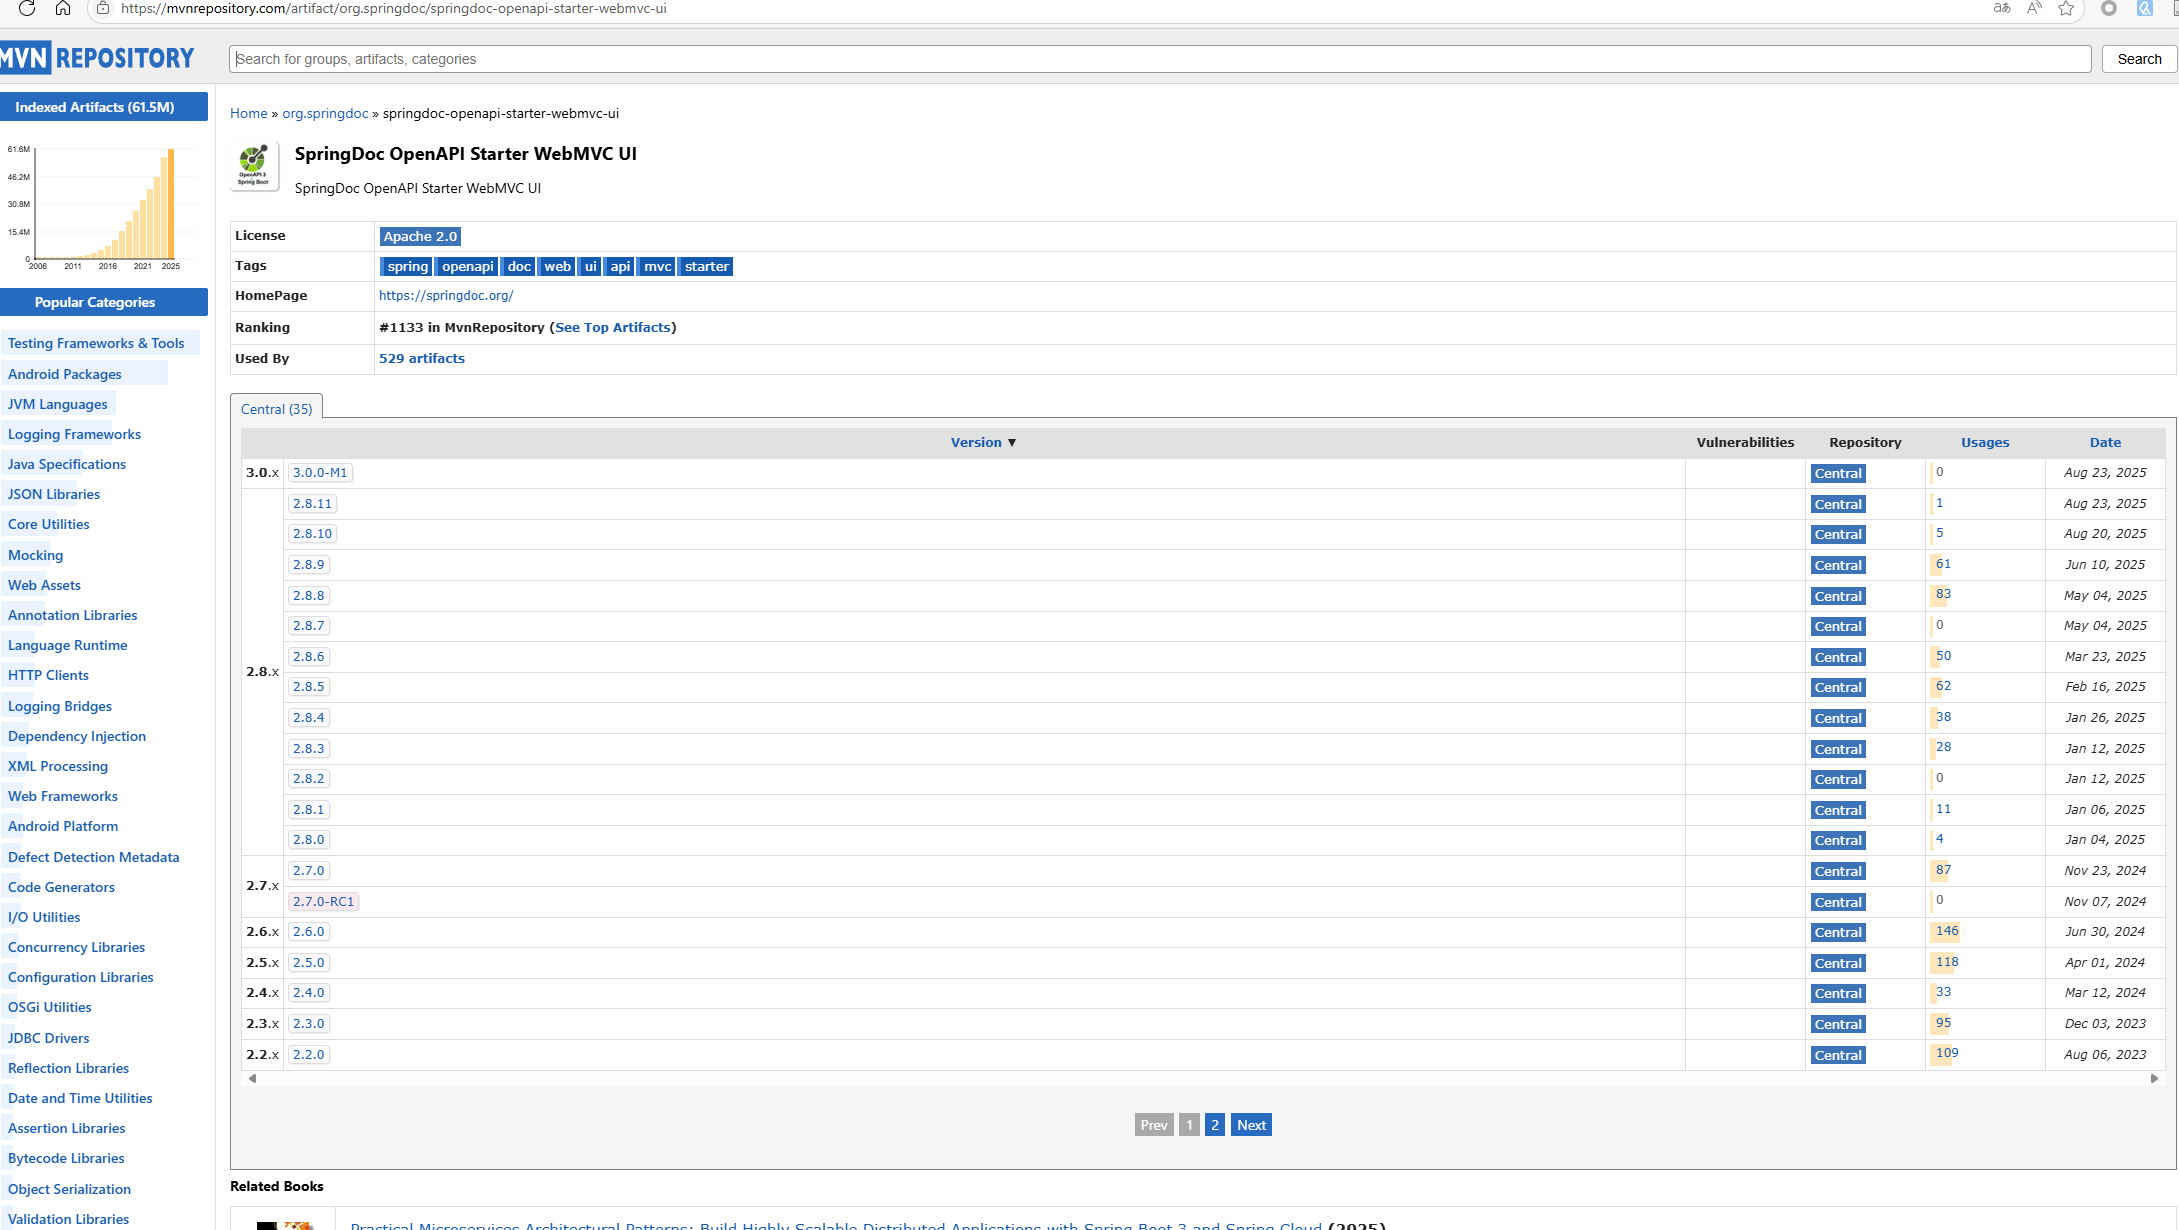View the 83 usages of 2.8.8
This screenshot has height=1230, width=2179.
pos(1943,594)
